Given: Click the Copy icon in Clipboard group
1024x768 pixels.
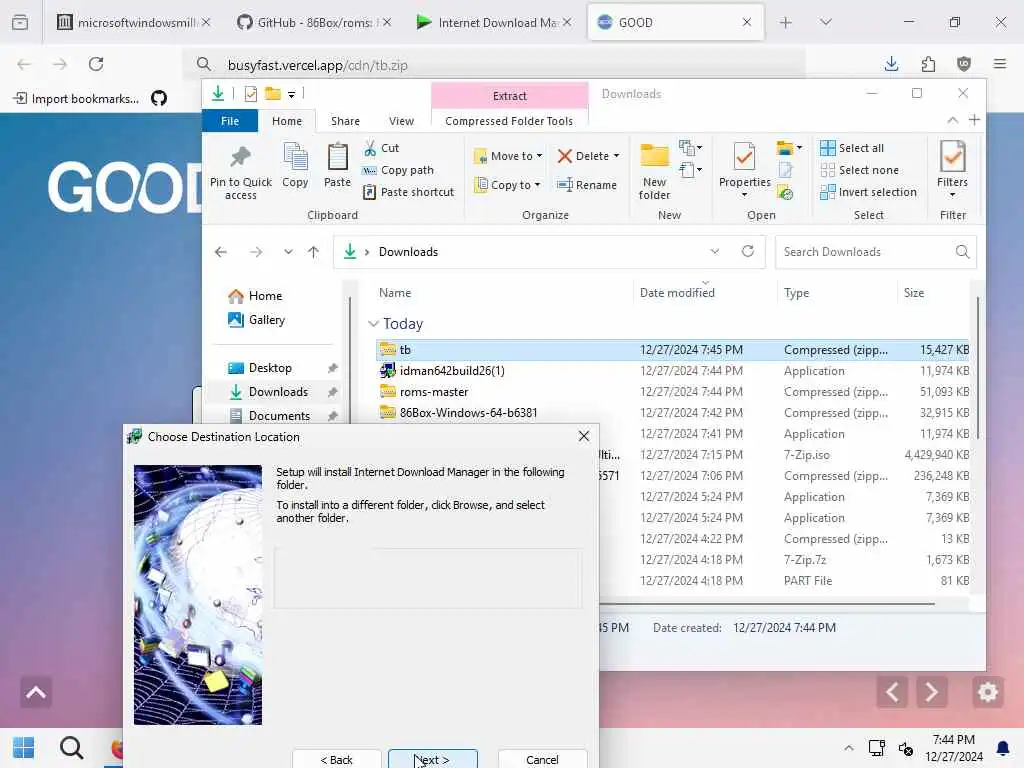Looking at the screenshot, I should (x=295, y=157).
